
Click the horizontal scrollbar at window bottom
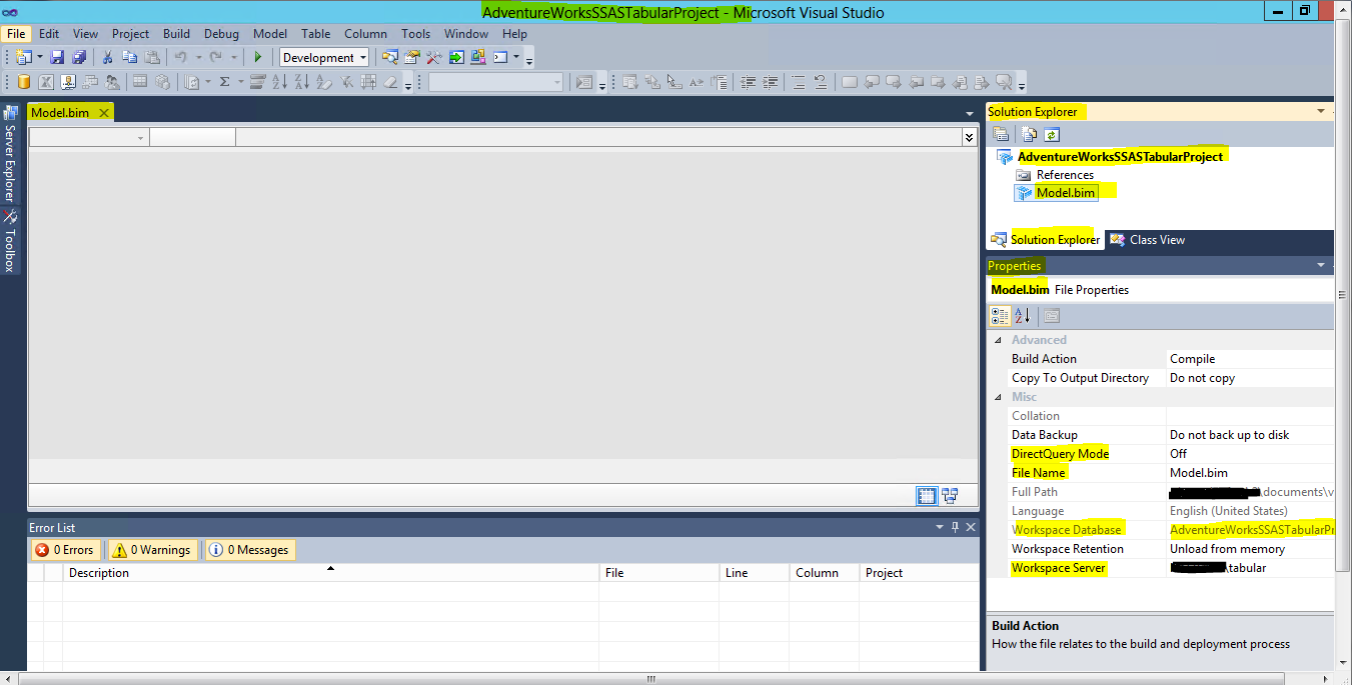[x=650, y=678]
